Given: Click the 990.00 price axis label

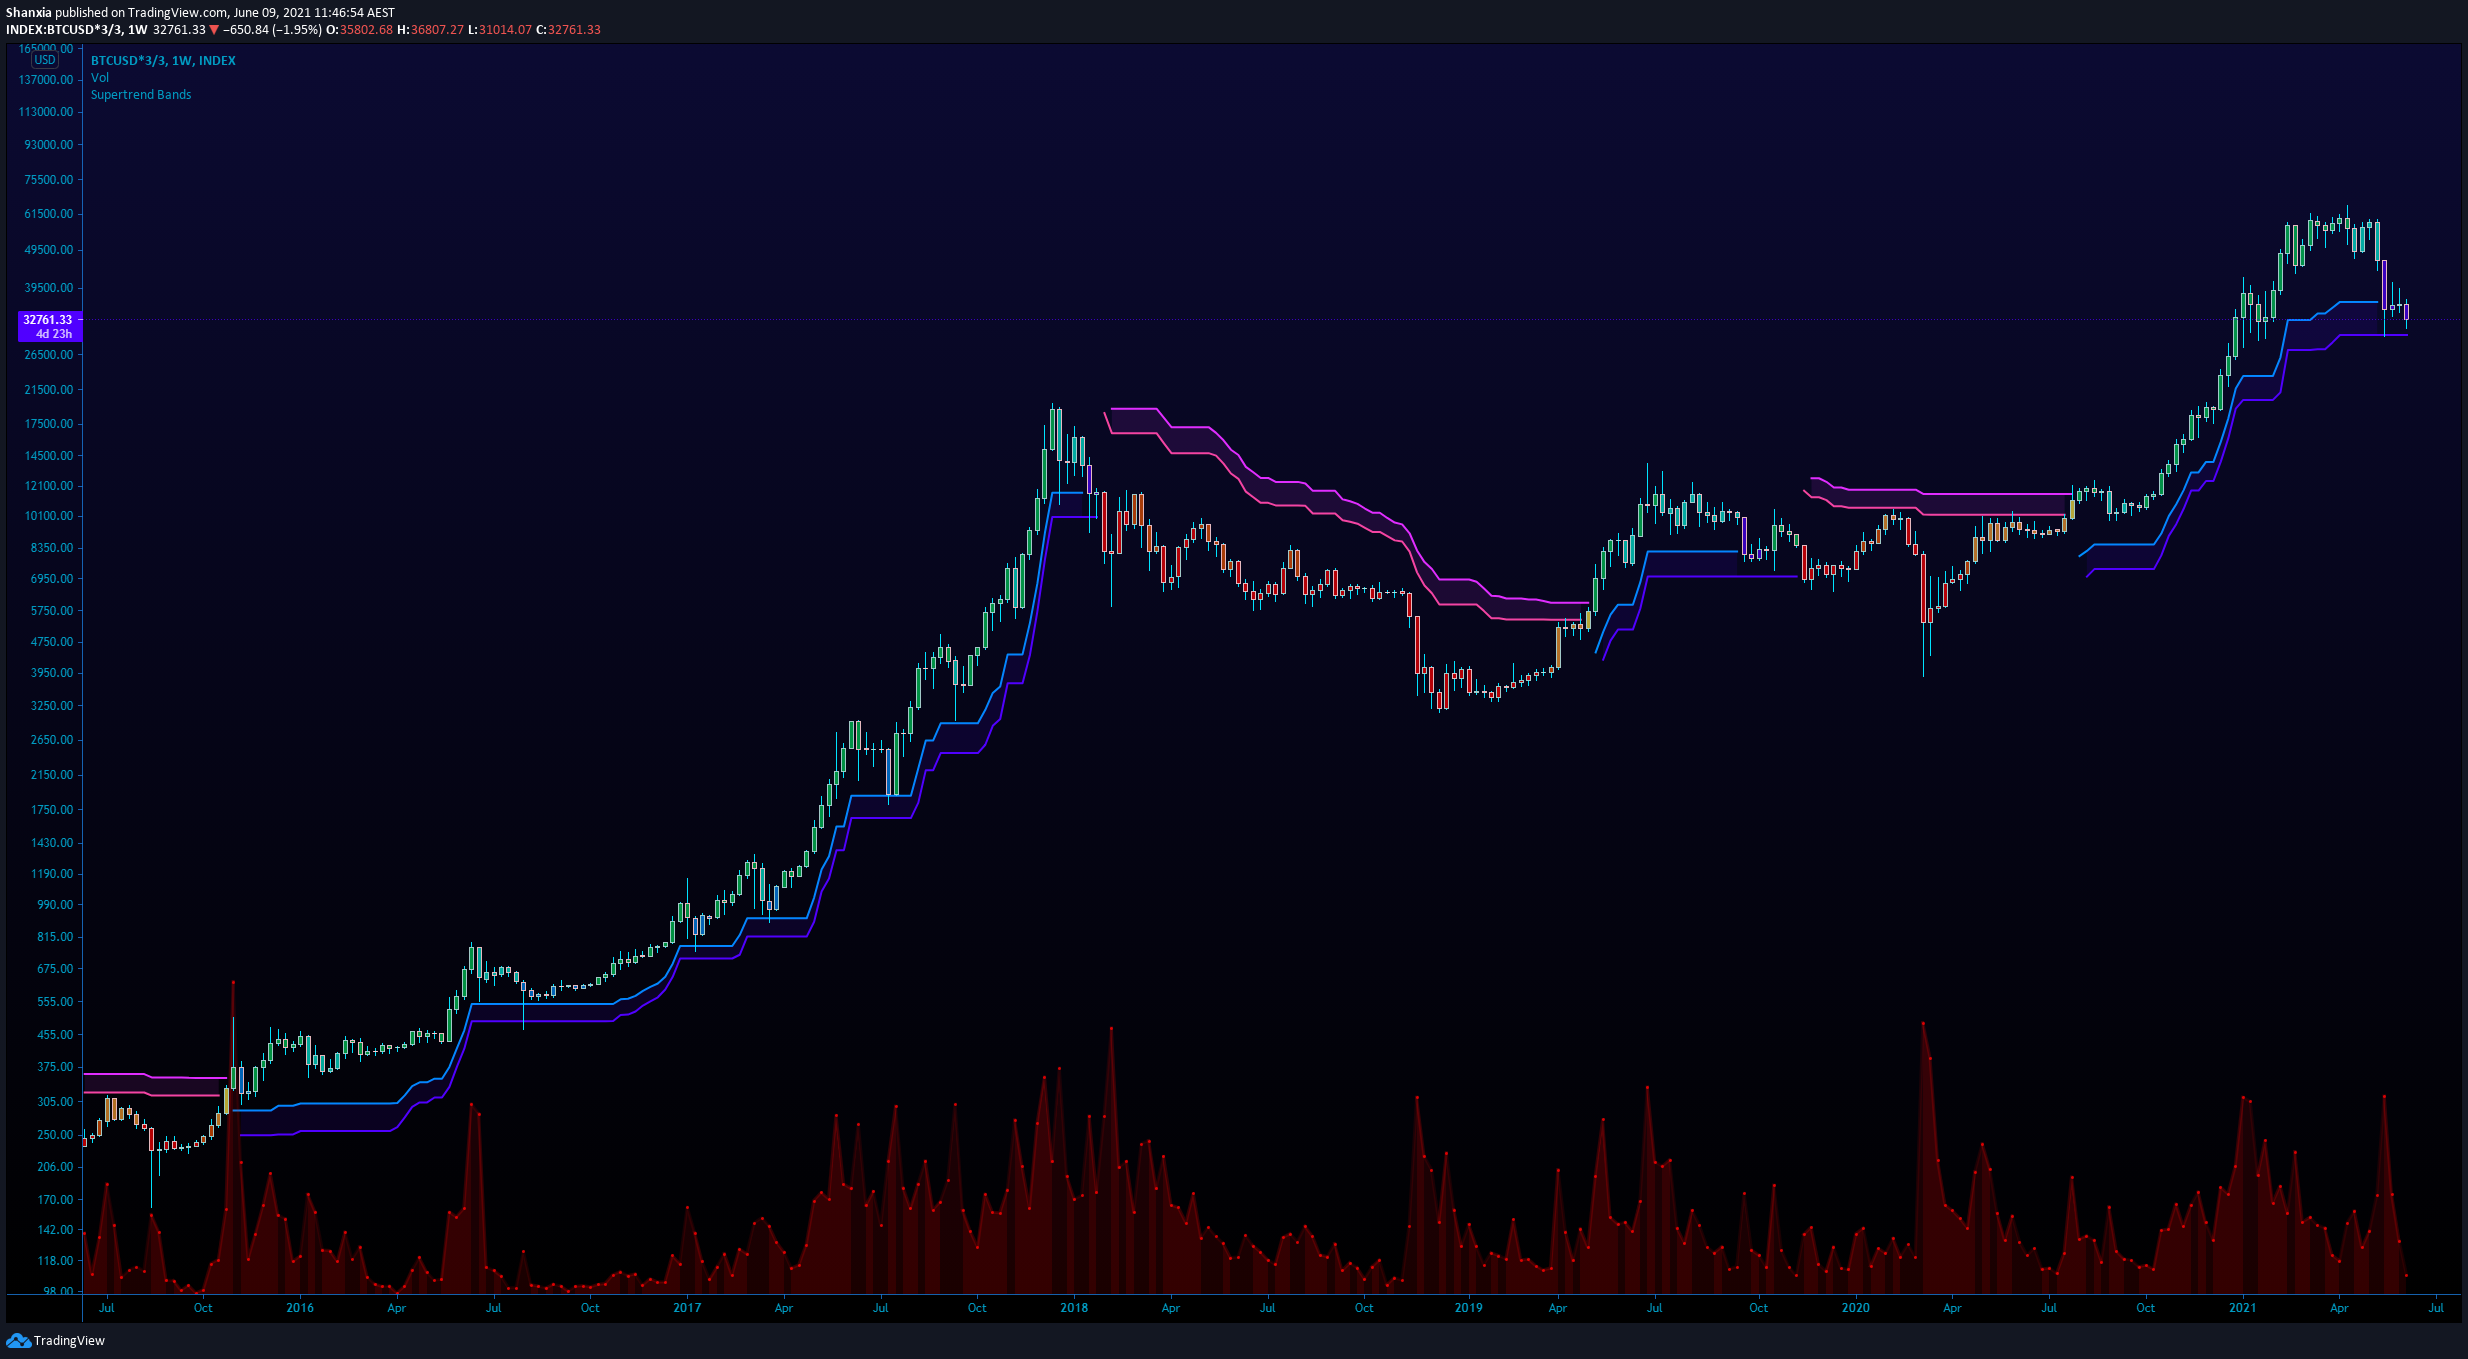Looking at the screenshot, I should (x=55, y=905).
